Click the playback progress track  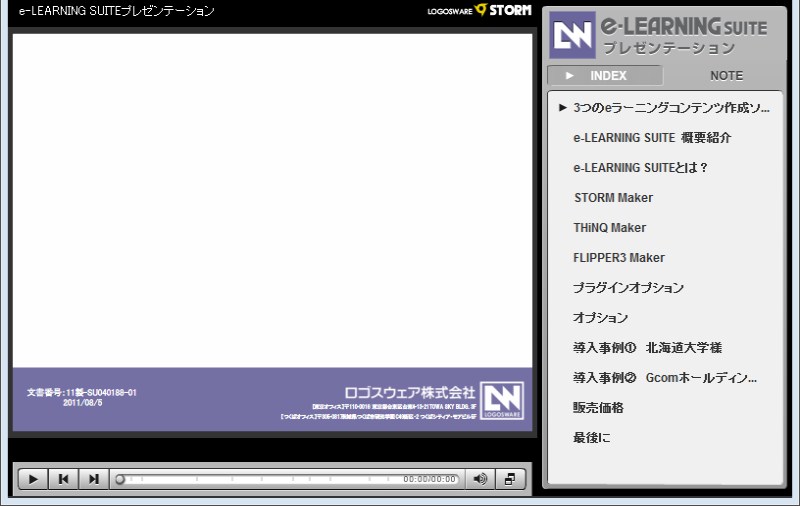286,479
